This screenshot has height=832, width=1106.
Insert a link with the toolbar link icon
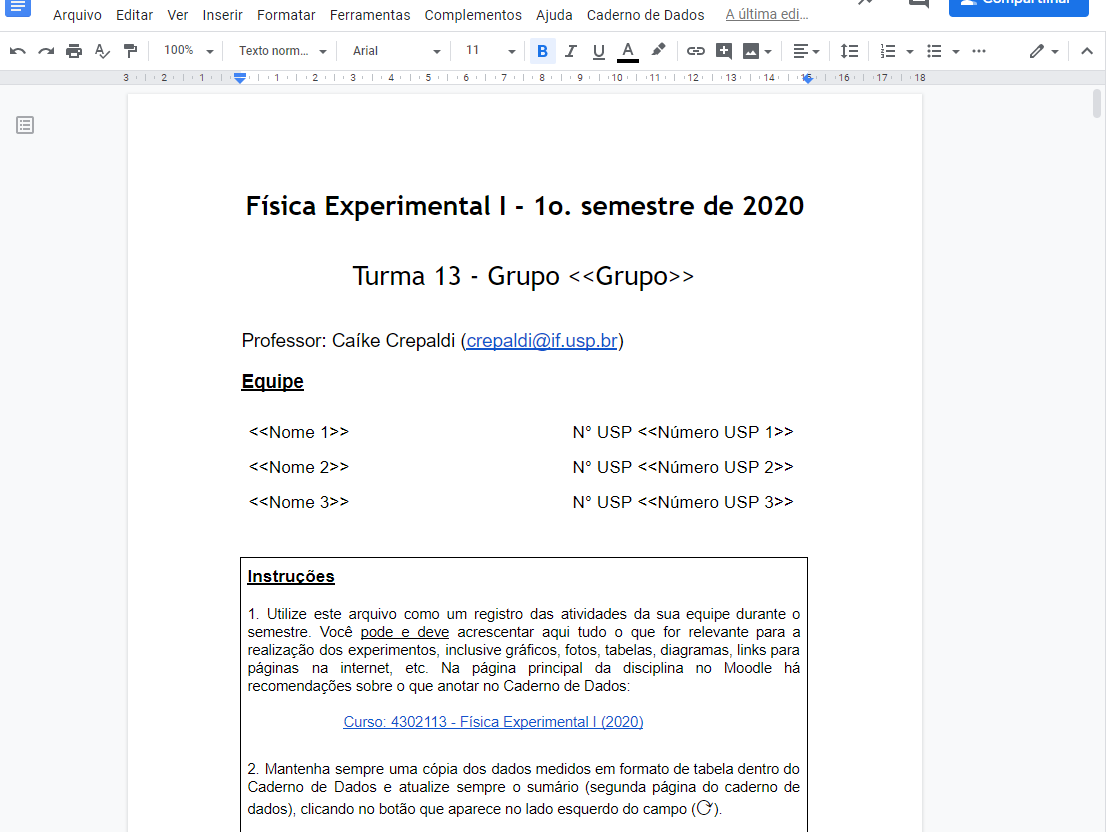[695, 51]
